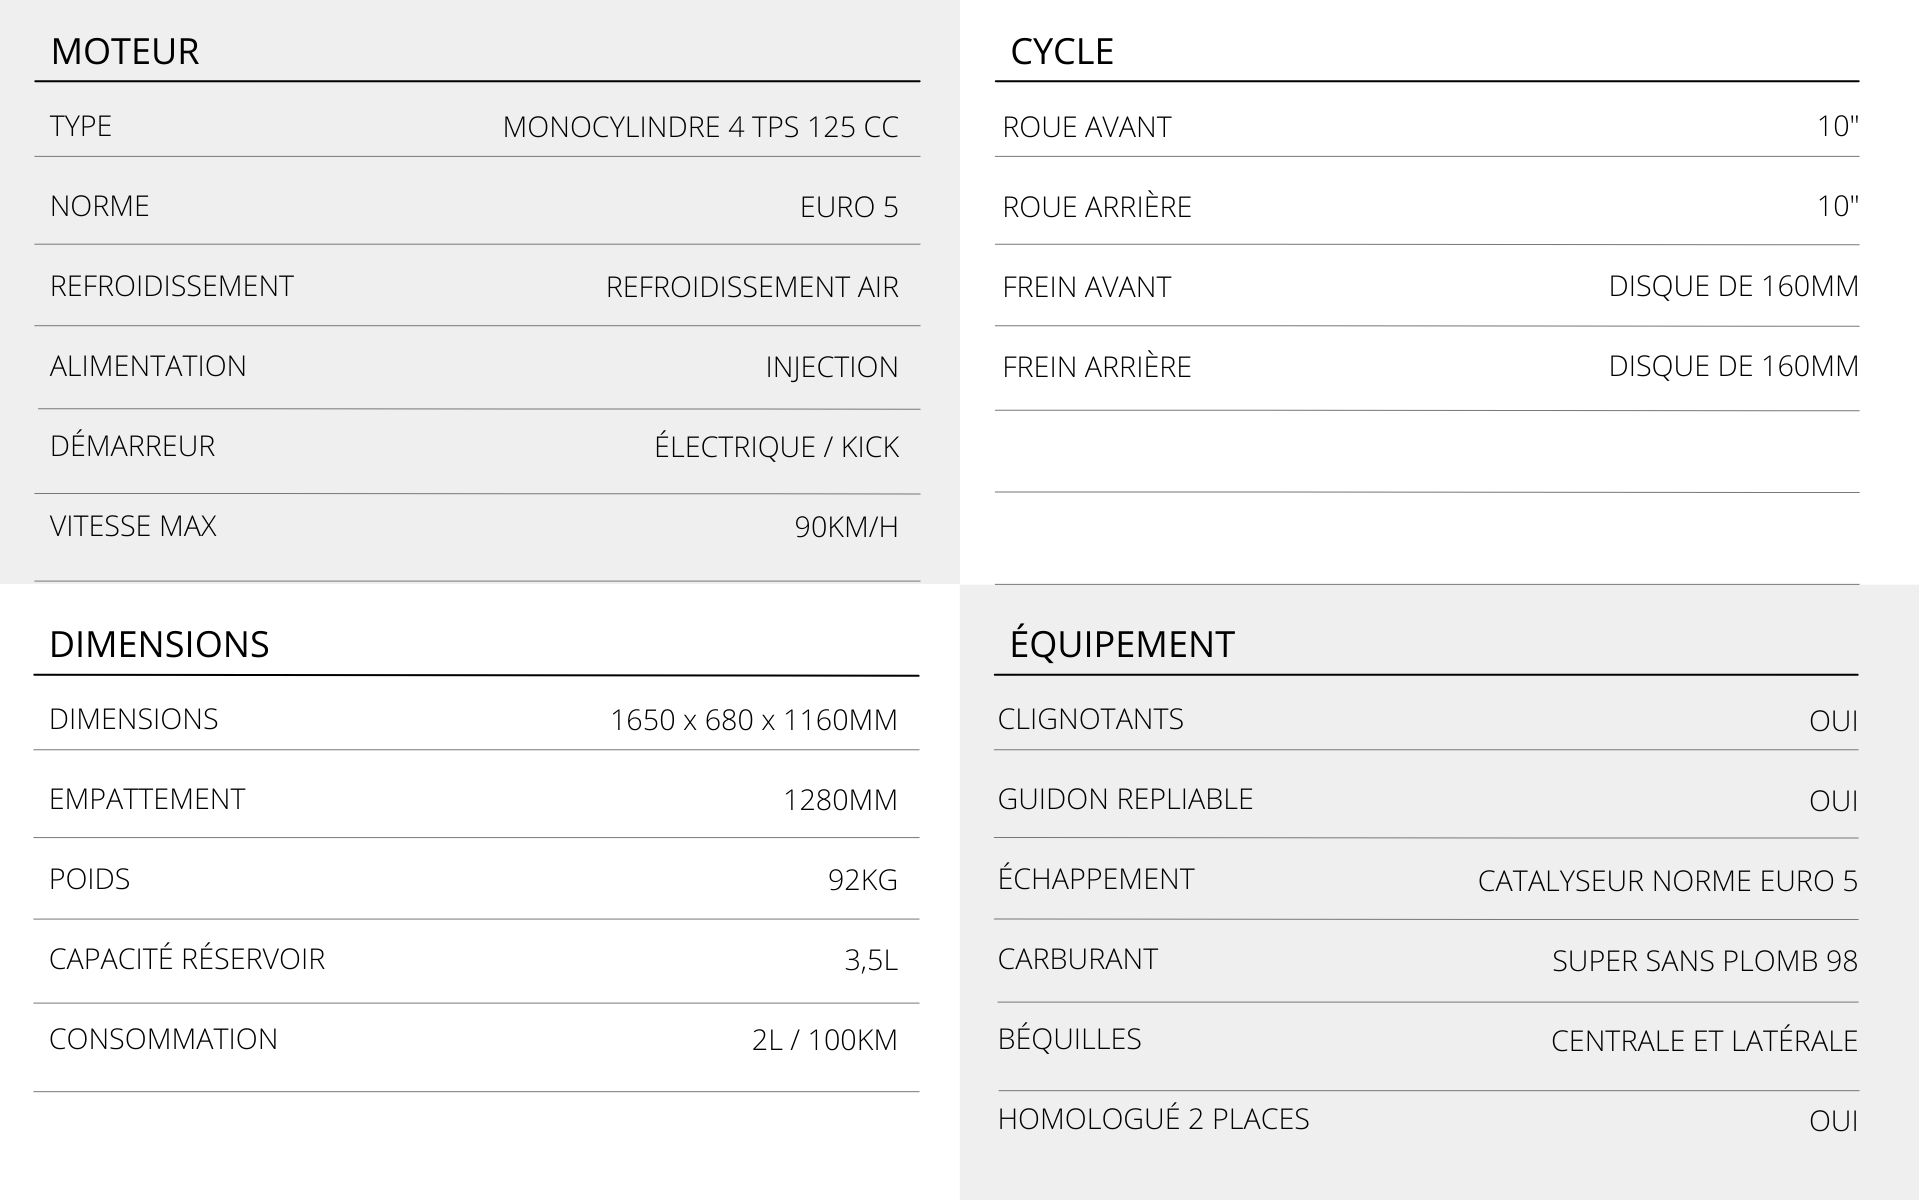The image size is (1920, 1200).
Task: Click the INJECTION value text
Action: tap(832, 367)
